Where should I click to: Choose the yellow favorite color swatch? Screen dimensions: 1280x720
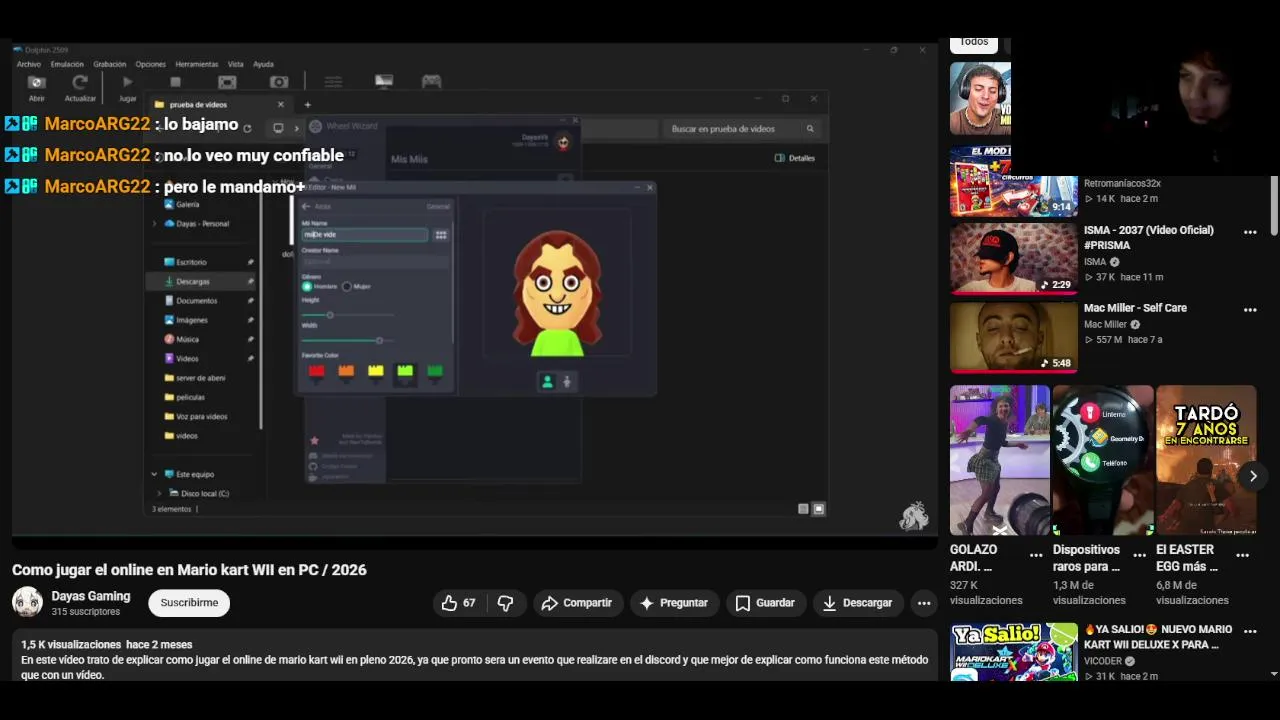coord(375,371)
